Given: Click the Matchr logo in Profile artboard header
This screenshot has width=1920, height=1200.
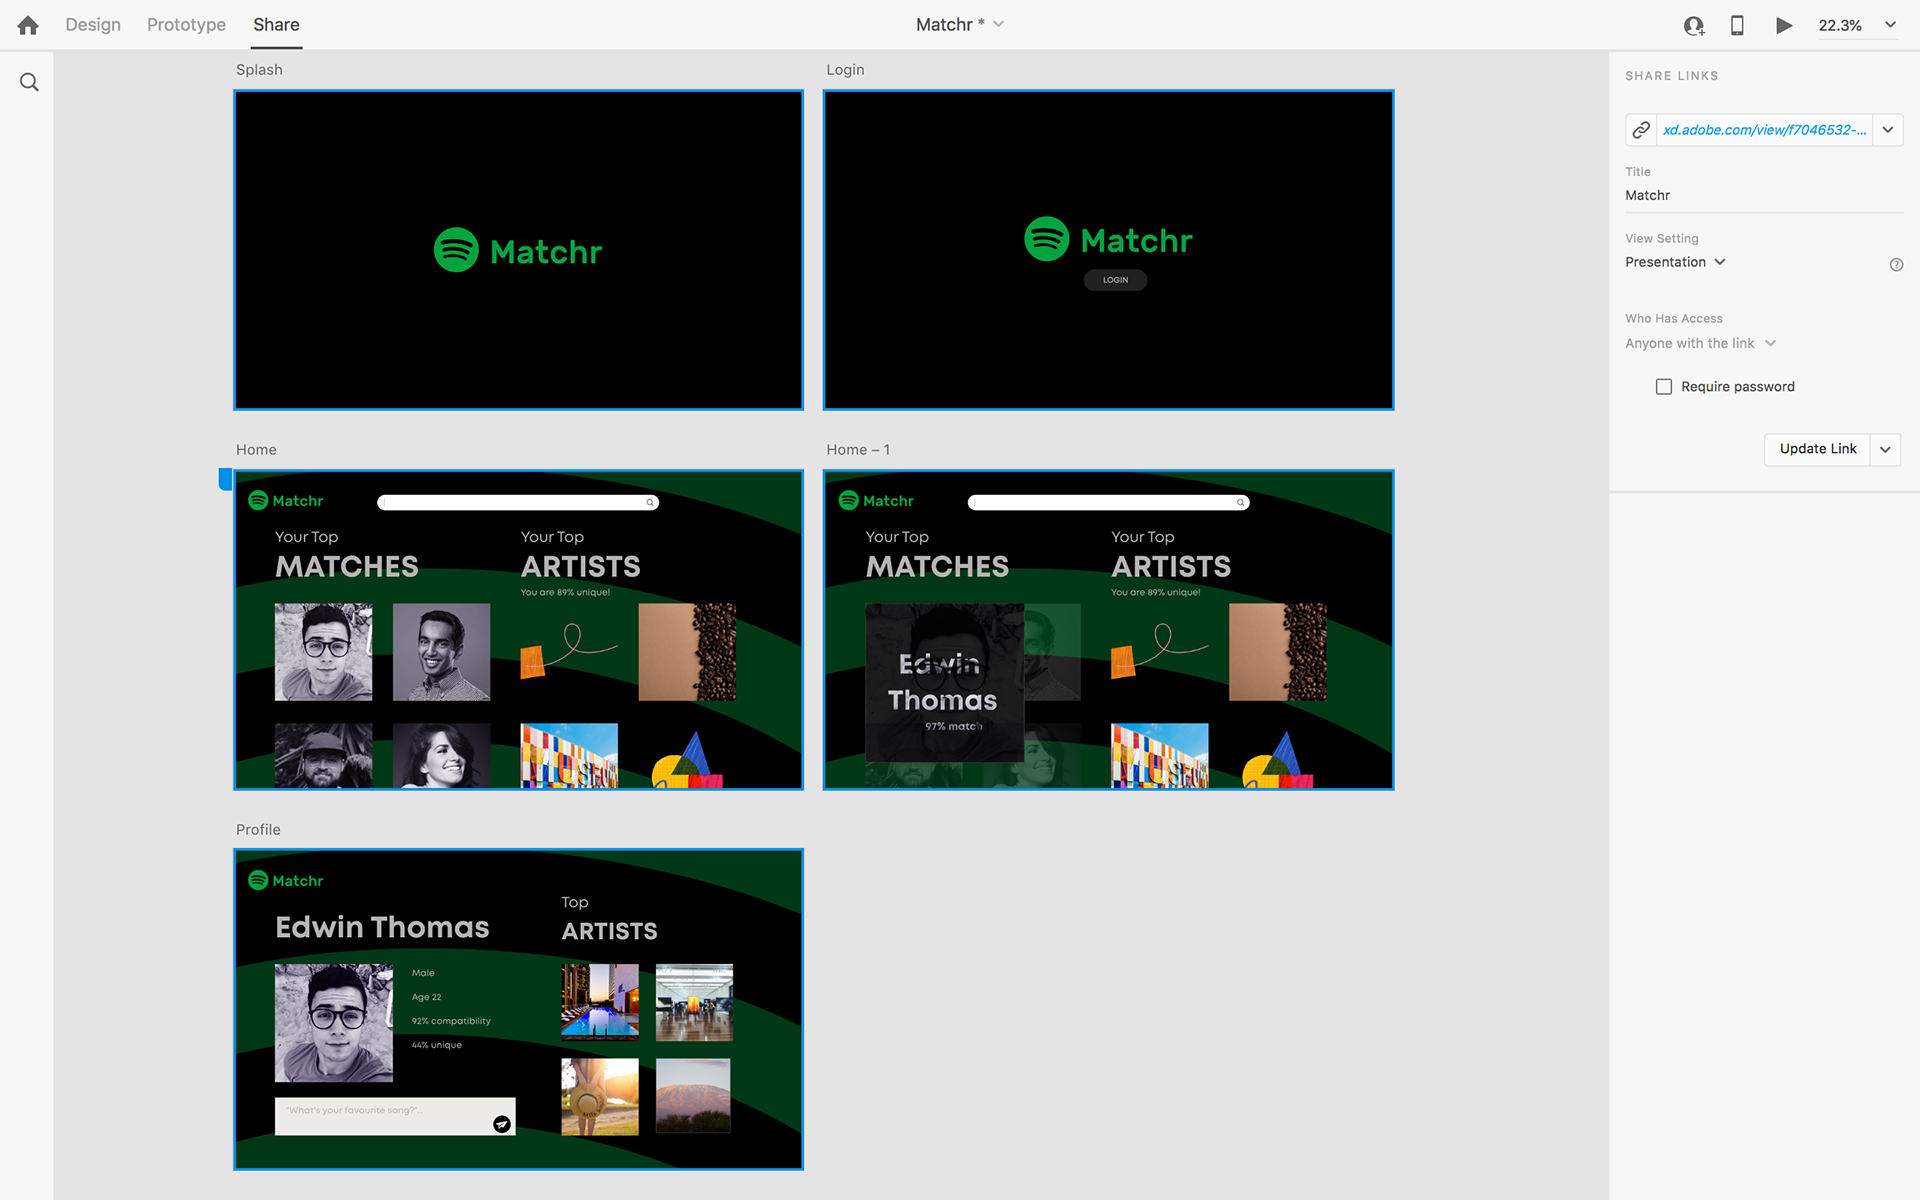Looking at the screenshot, I should pos(286,880).
